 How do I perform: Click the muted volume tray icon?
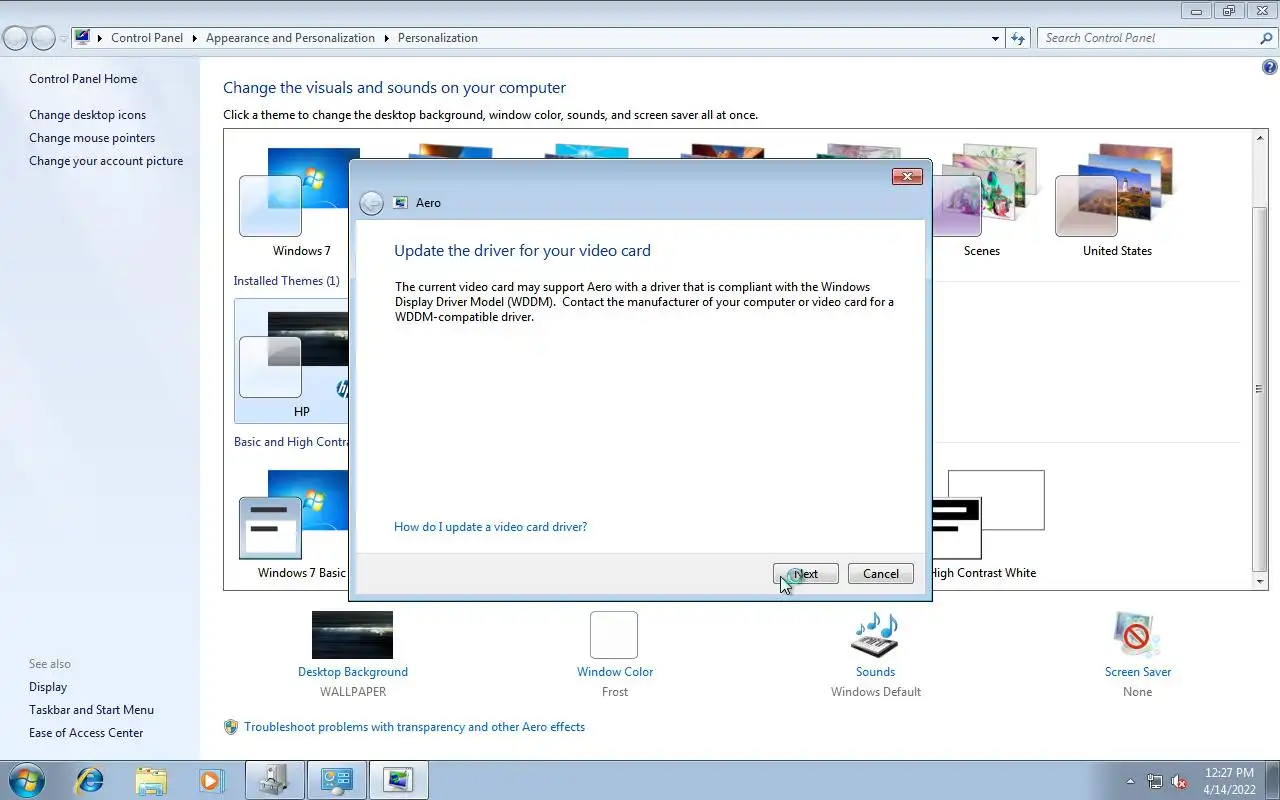click(1179, 781)
